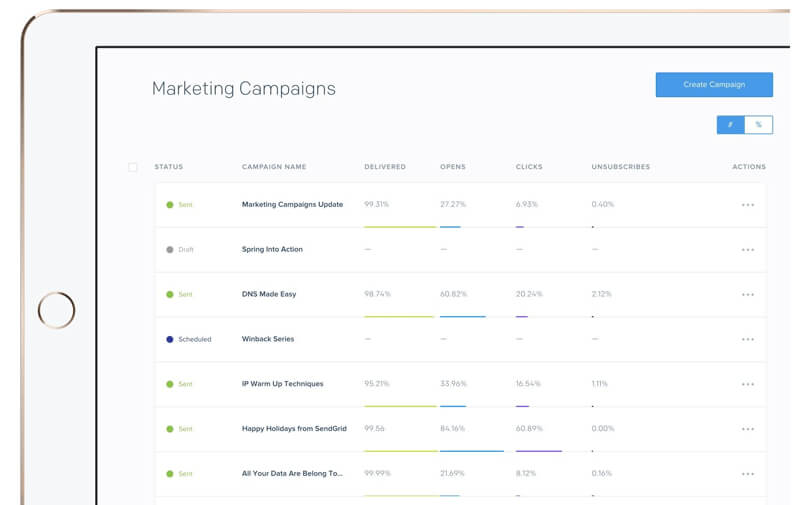The height and width of the screenshot is (505, 800).
Task: Click the 33.96% opens value
Action: (x=454, y=384)
